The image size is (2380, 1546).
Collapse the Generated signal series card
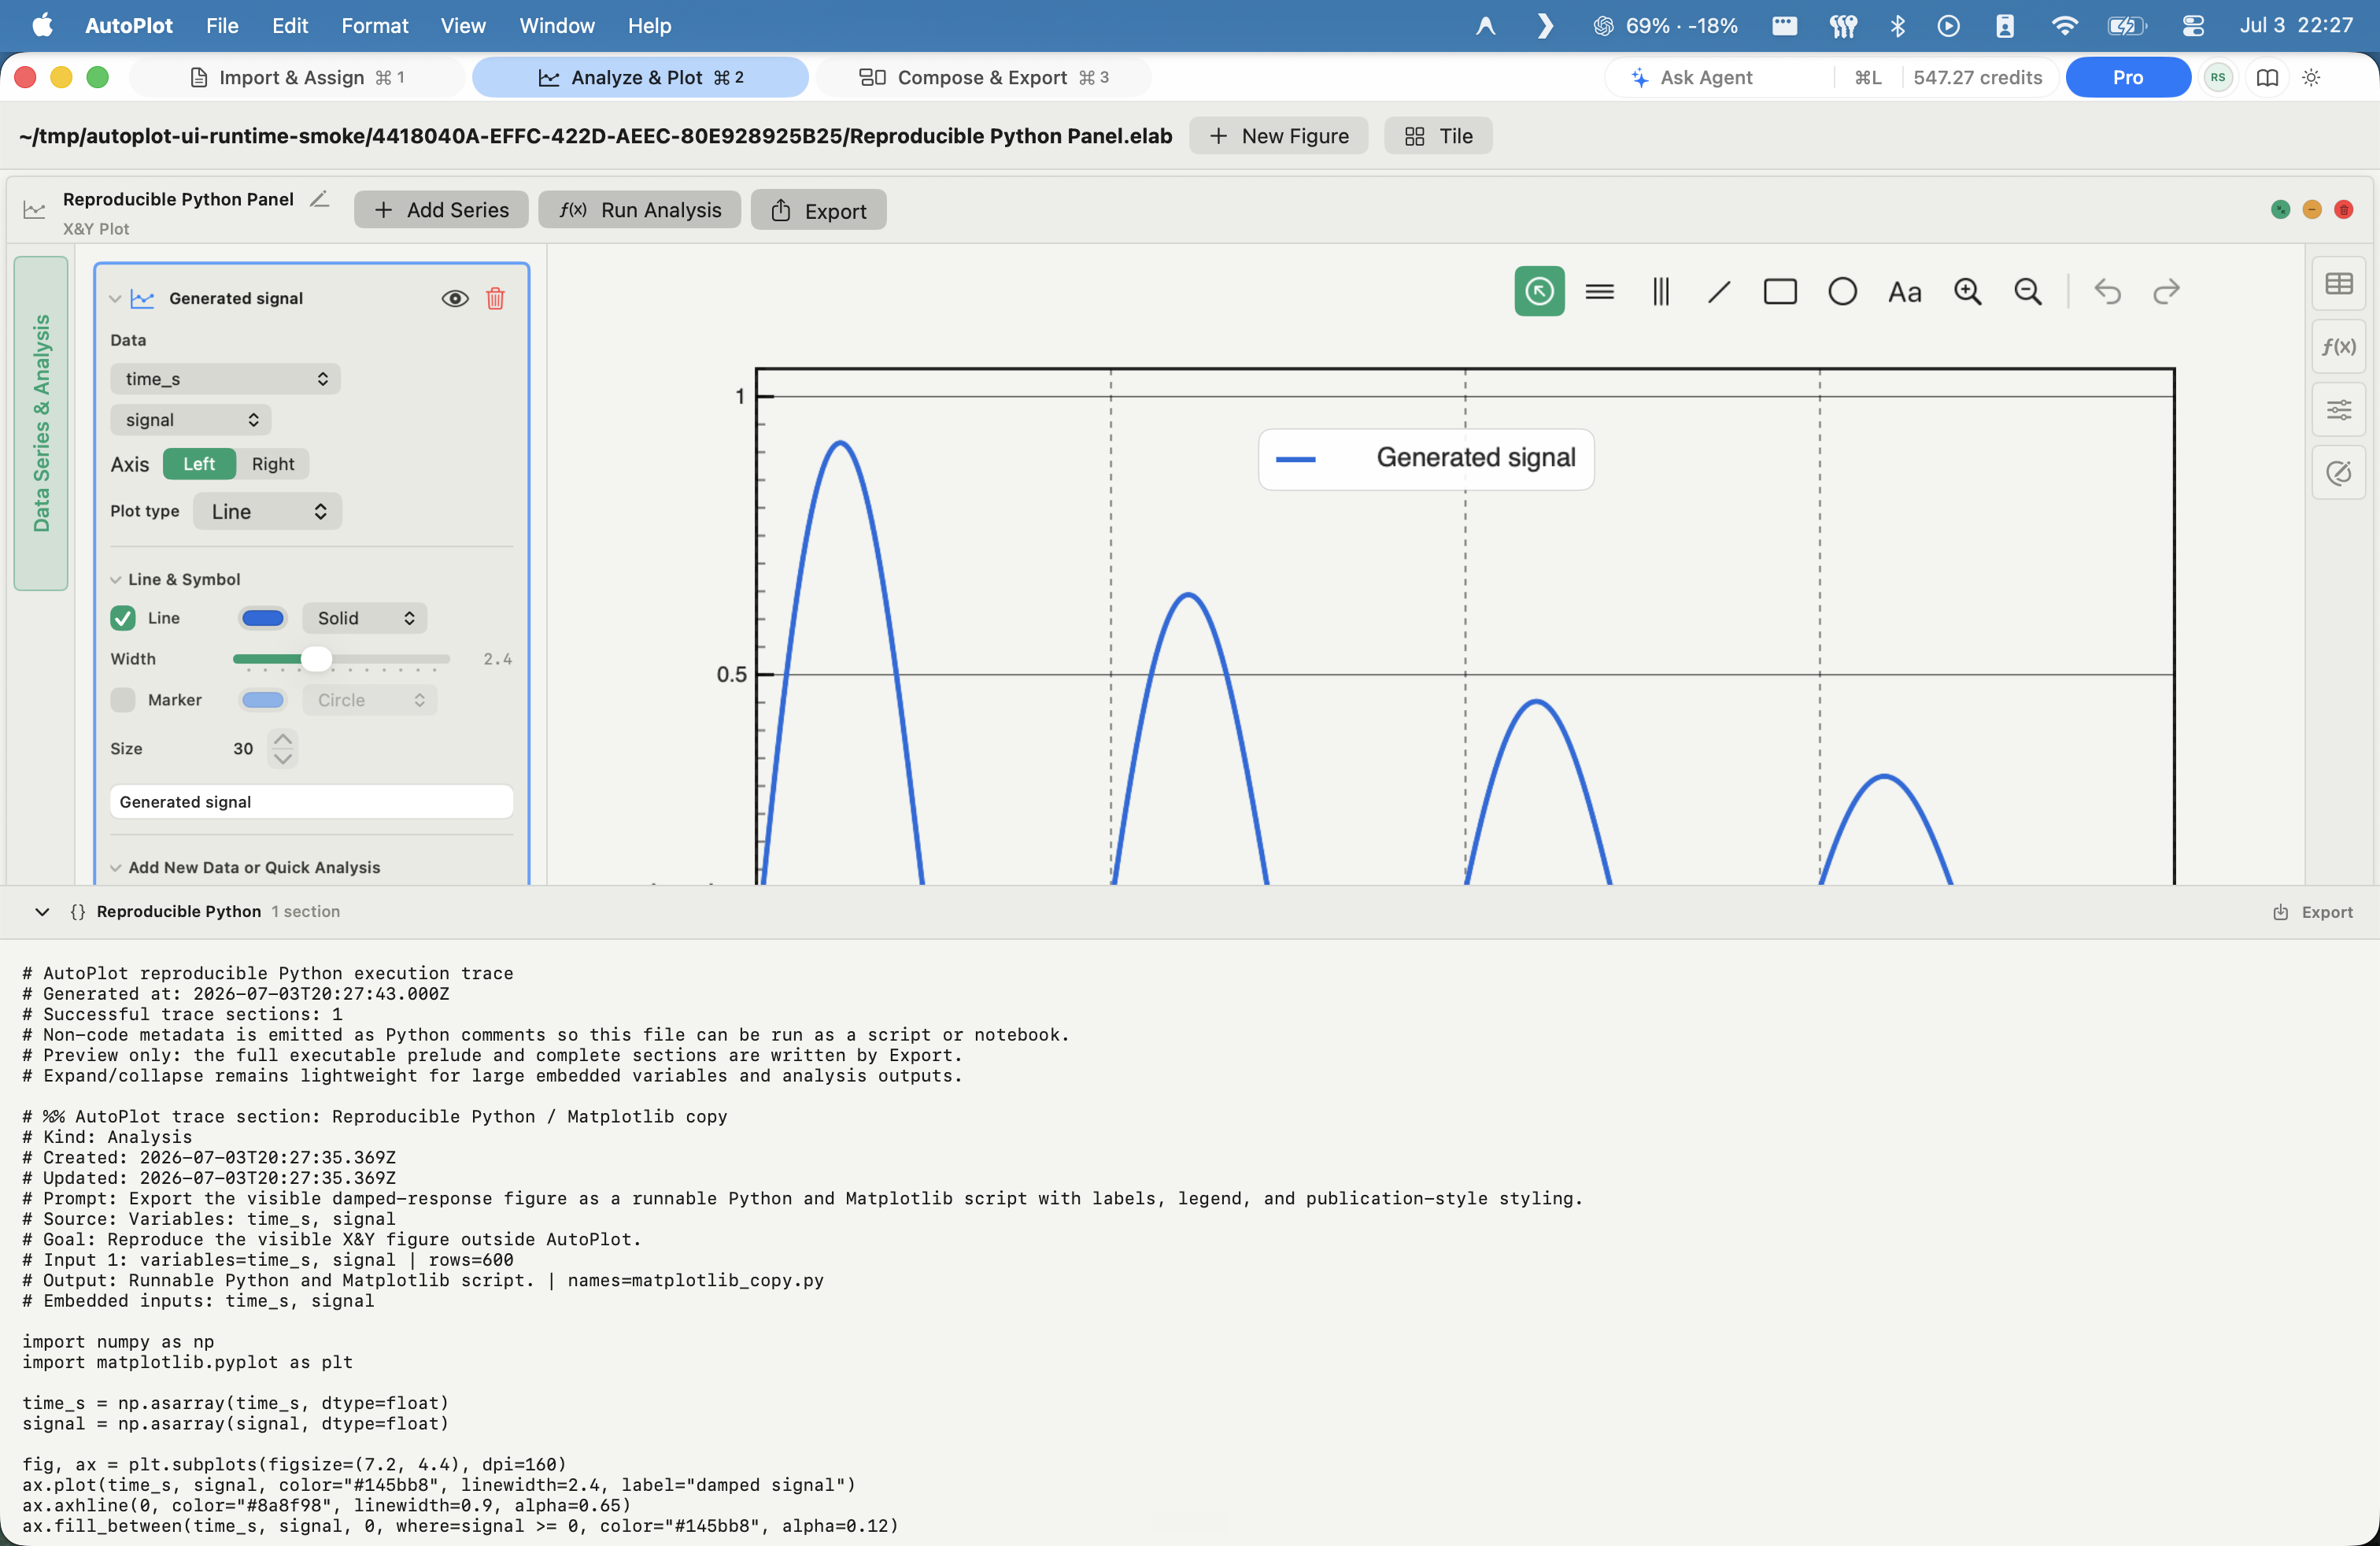tap(115, 299)
